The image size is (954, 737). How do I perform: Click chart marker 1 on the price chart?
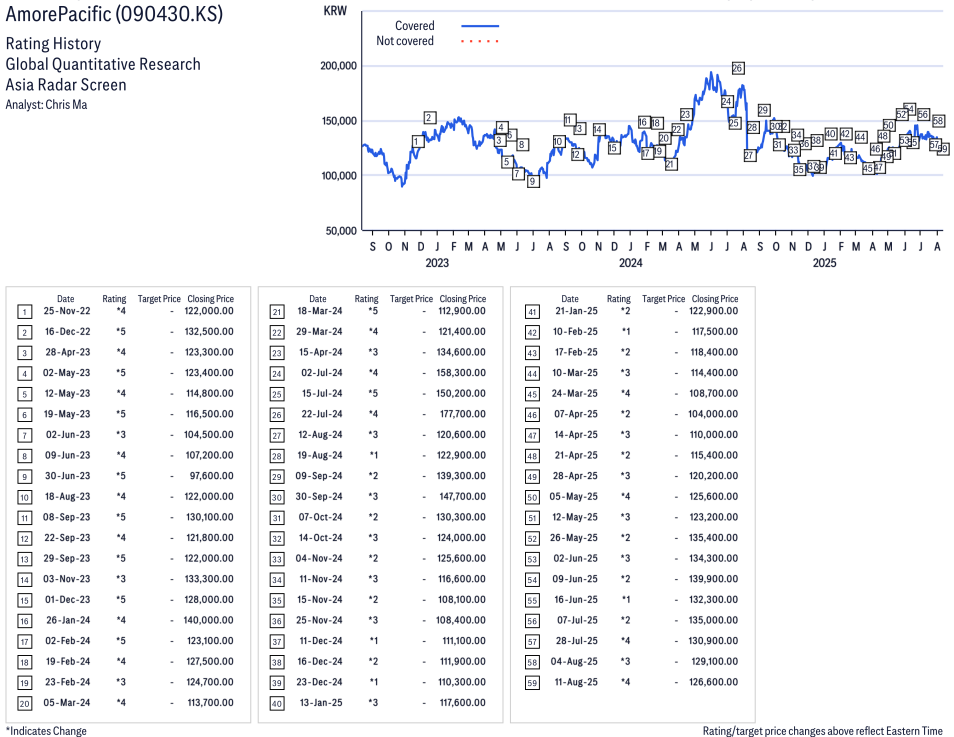tap(417, 142)
